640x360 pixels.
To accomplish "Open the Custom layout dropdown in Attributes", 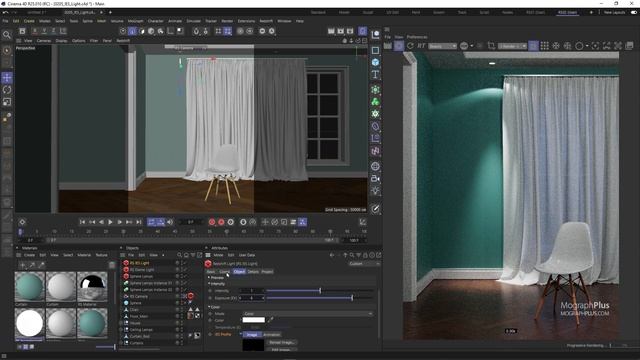I will 364,264.
